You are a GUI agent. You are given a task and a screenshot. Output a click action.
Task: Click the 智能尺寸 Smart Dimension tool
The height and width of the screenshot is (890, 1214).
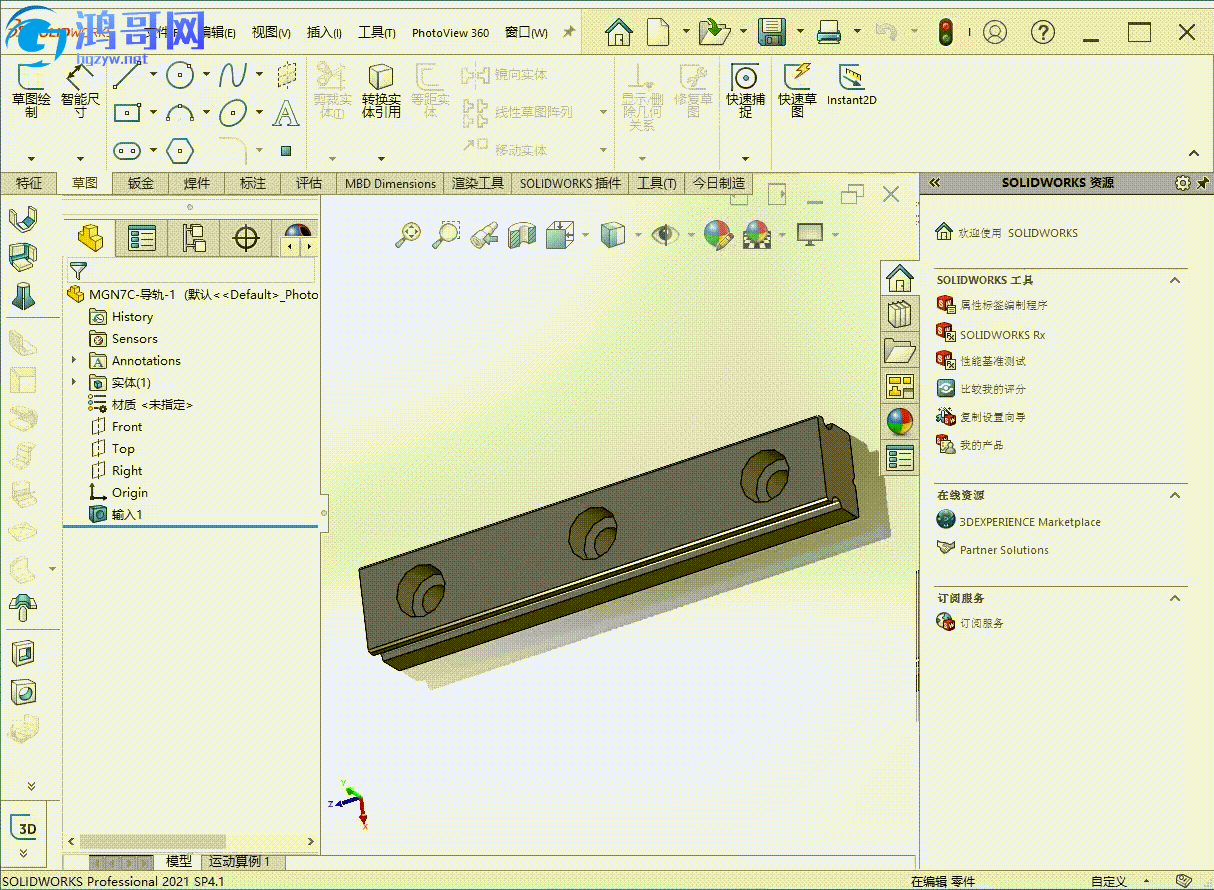[x=81, y=90]
